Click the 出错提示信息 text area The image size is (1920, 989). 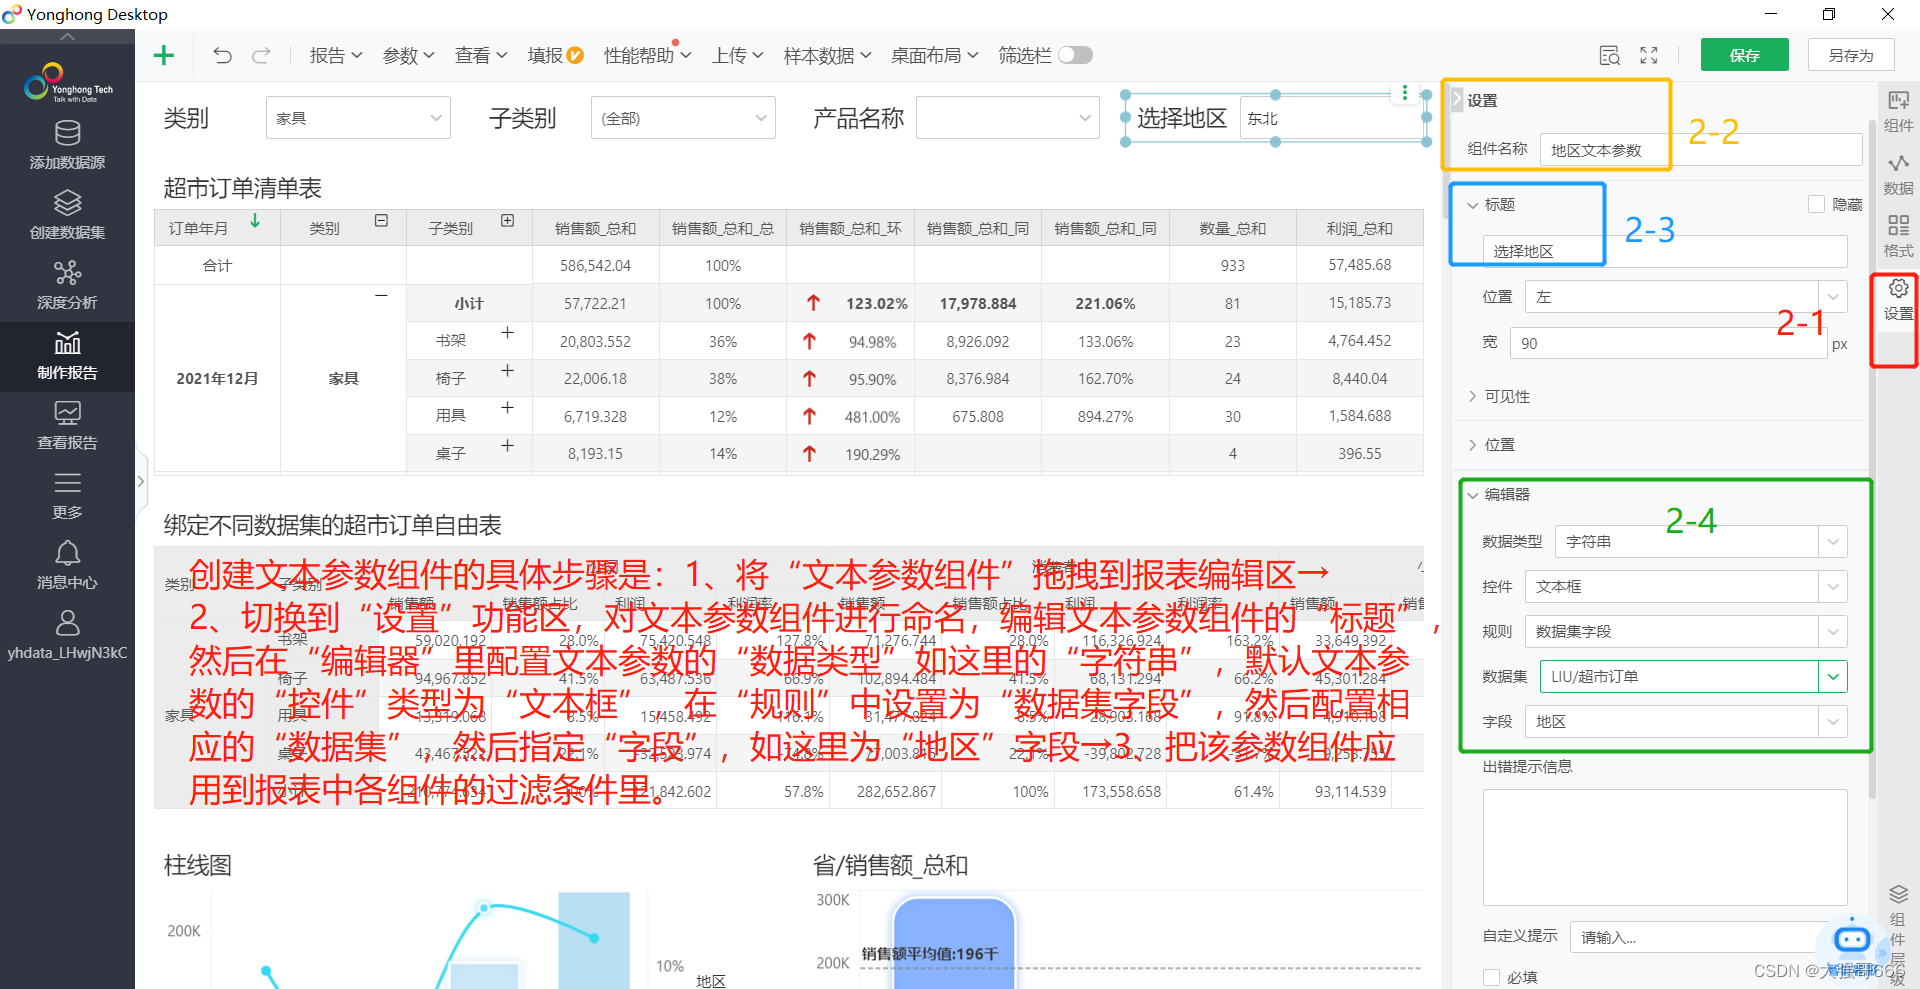coord(1665,847)
